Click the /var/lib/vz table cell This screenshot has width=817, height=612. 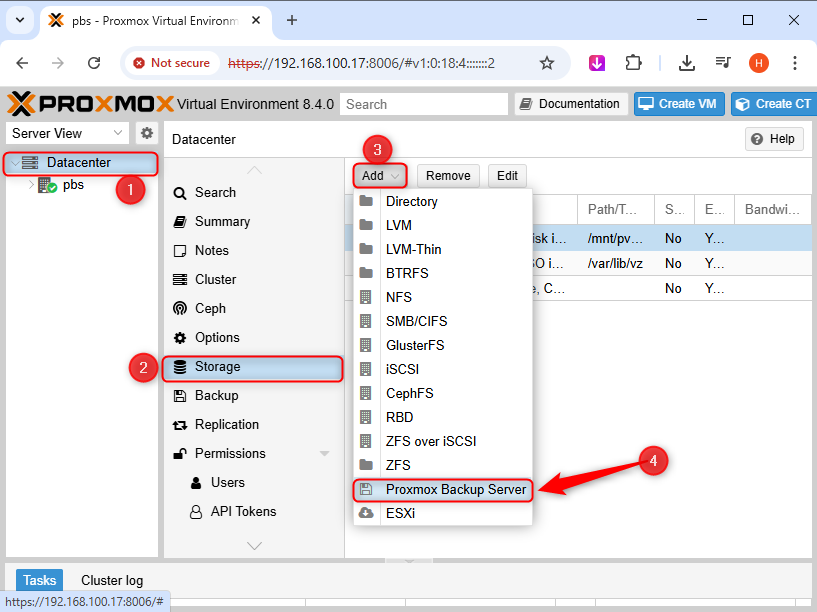[x=615, y=264]
